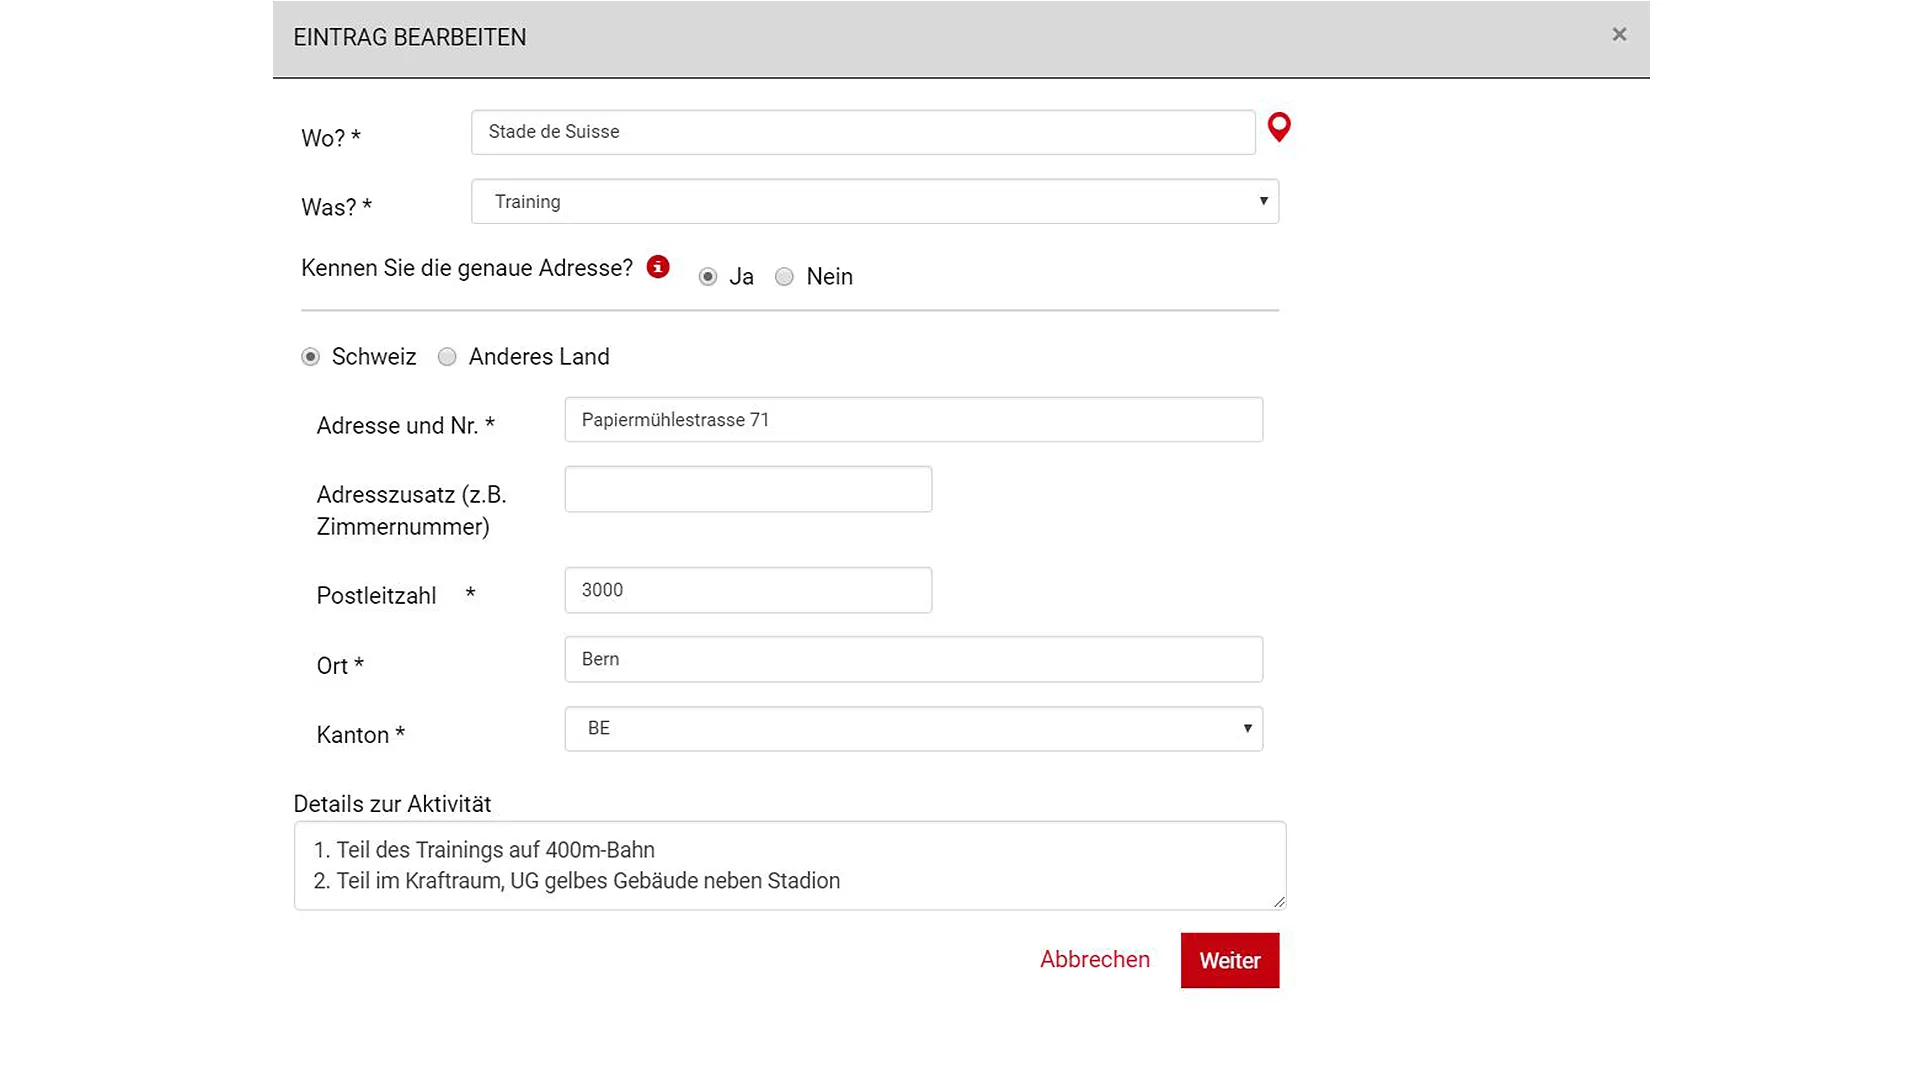Choose the Anderes Land radio option

[x=447, y=357]
